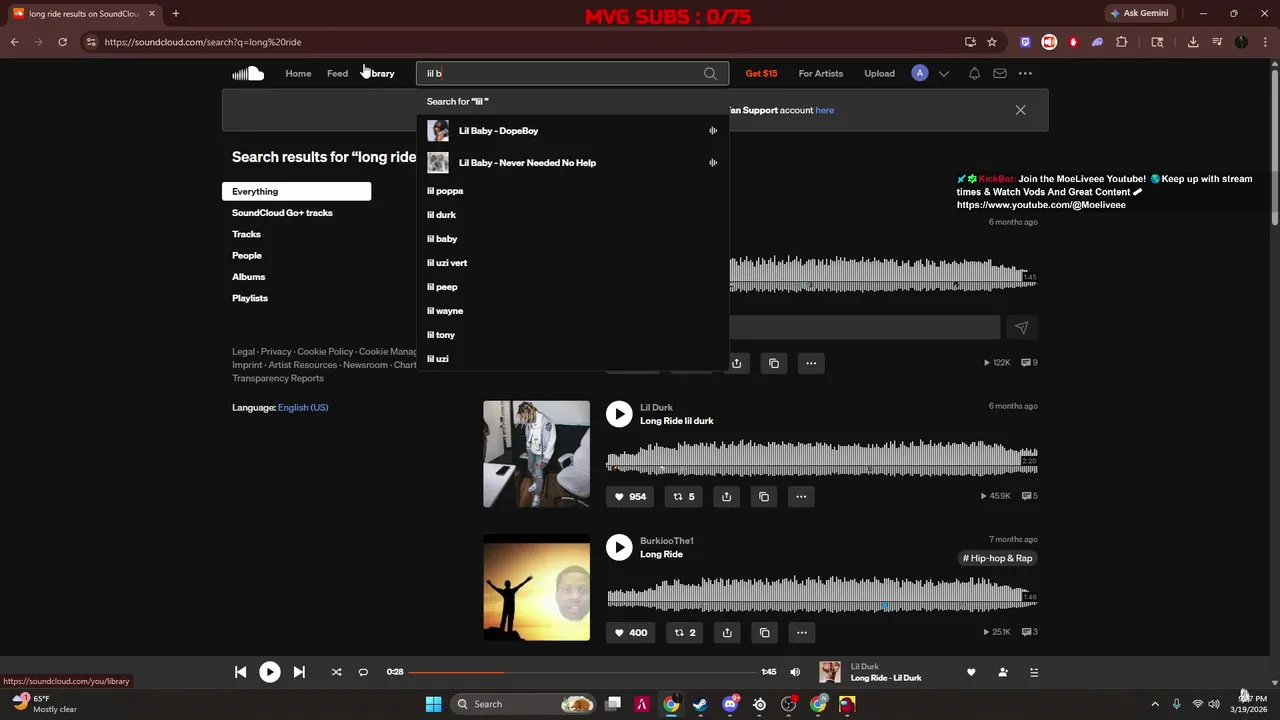Select the Everything filter
The image size is (1280, 720).
click(x=296, y=191)
